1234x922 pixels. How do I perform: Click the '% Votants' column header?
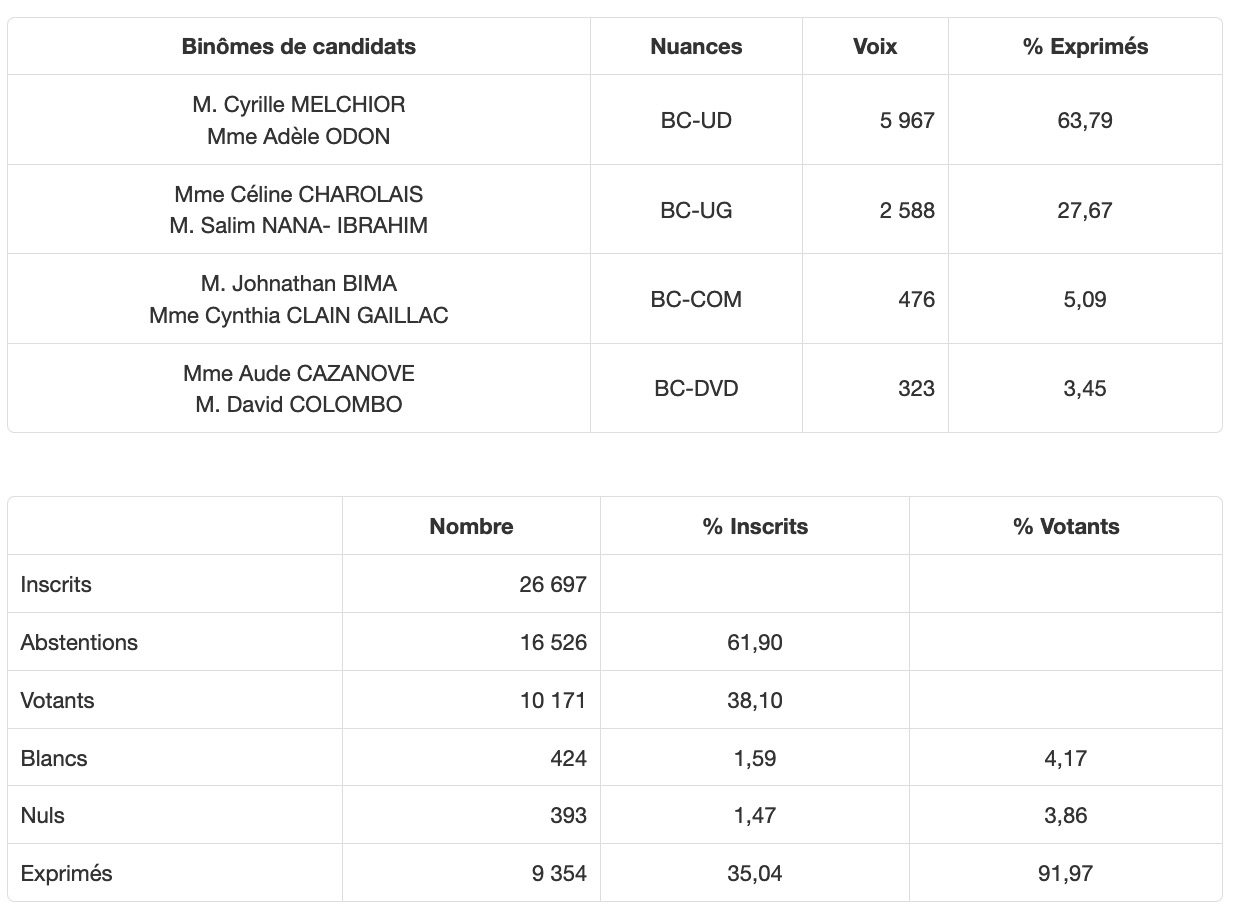click(x=1066, y=526)
